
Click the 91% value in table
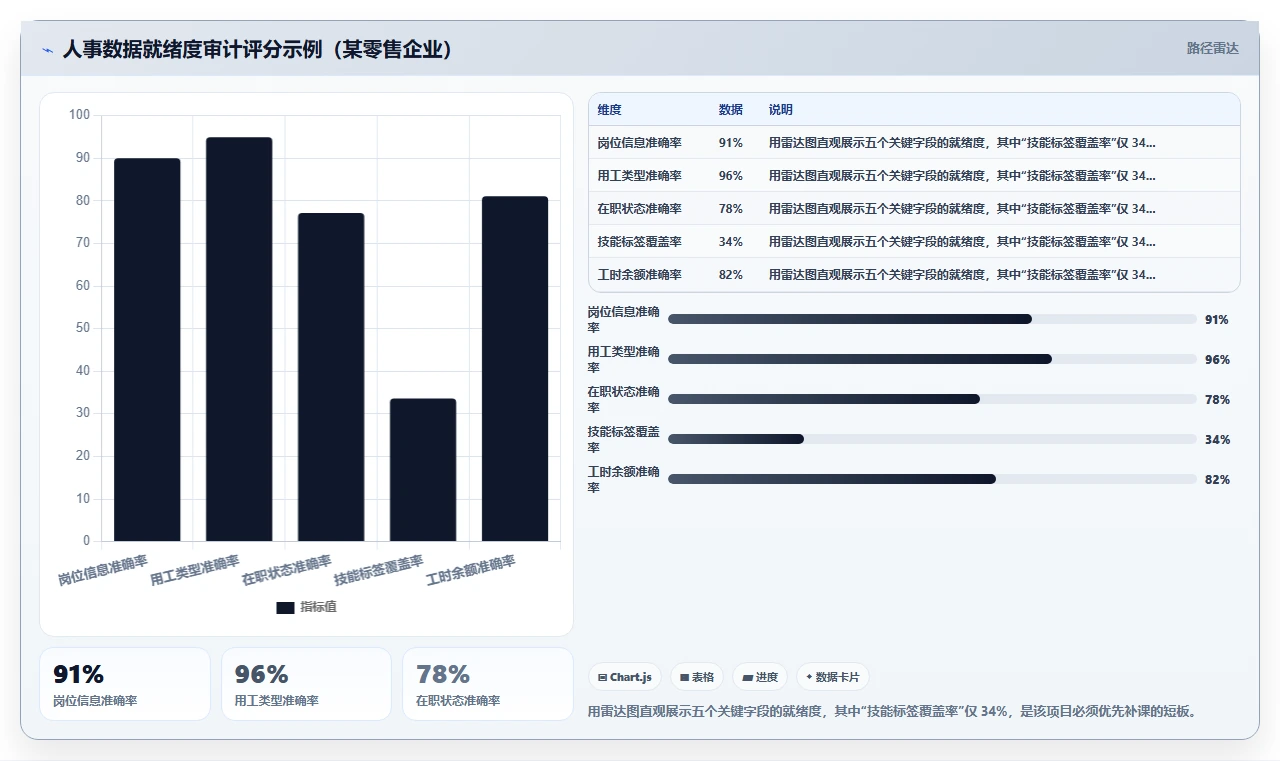click(731, 143)
